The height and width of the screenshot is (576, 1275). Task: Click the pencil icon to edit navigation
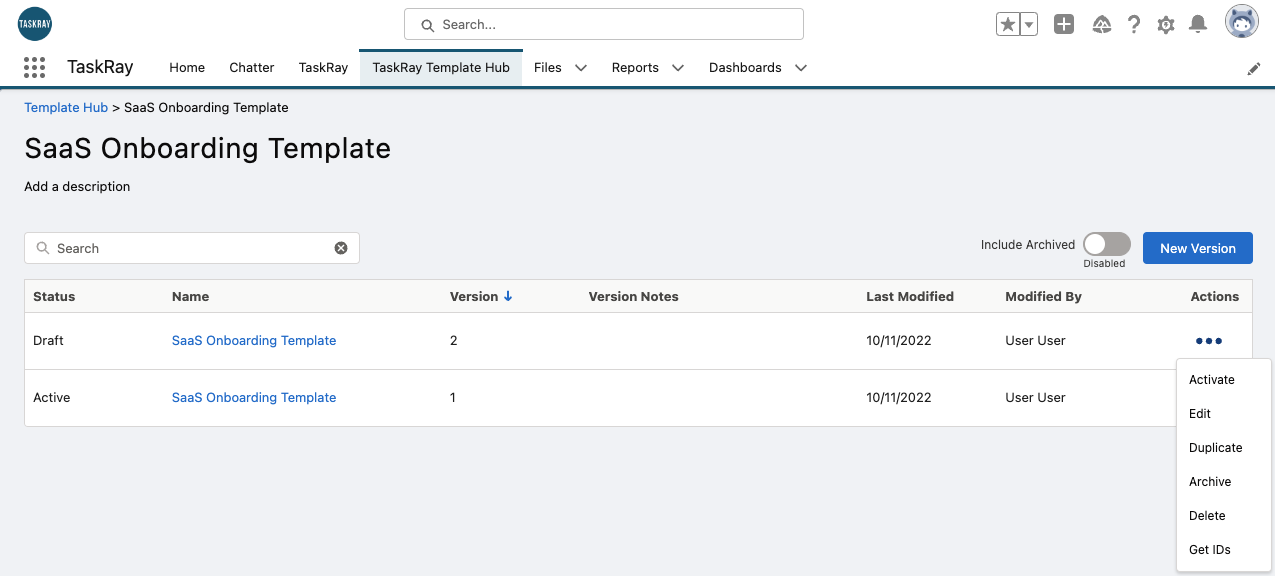click(x=1254, y=68)
